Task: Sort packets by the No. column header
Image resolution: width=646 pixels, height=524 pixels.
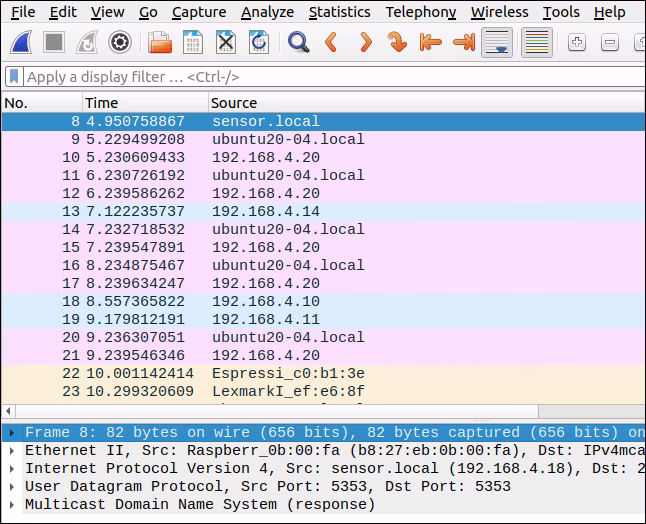Action: click(42, 103)
